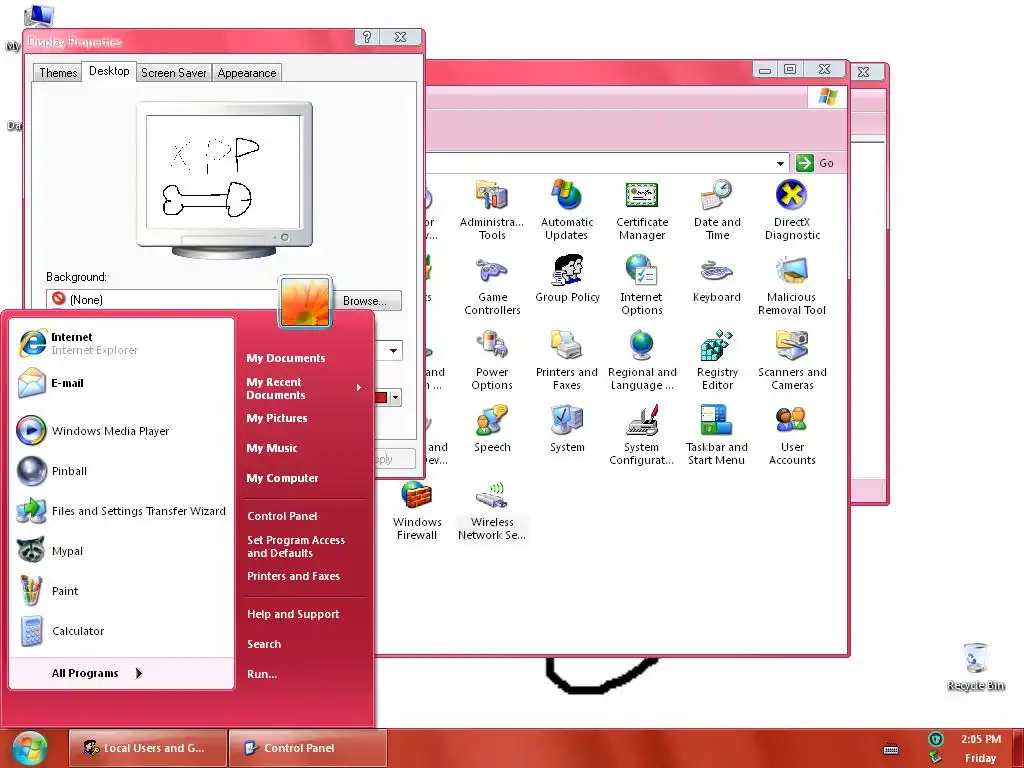Click the on-screen keyboard tray icon
This screenshot has width=1024, height=768.
891,749
